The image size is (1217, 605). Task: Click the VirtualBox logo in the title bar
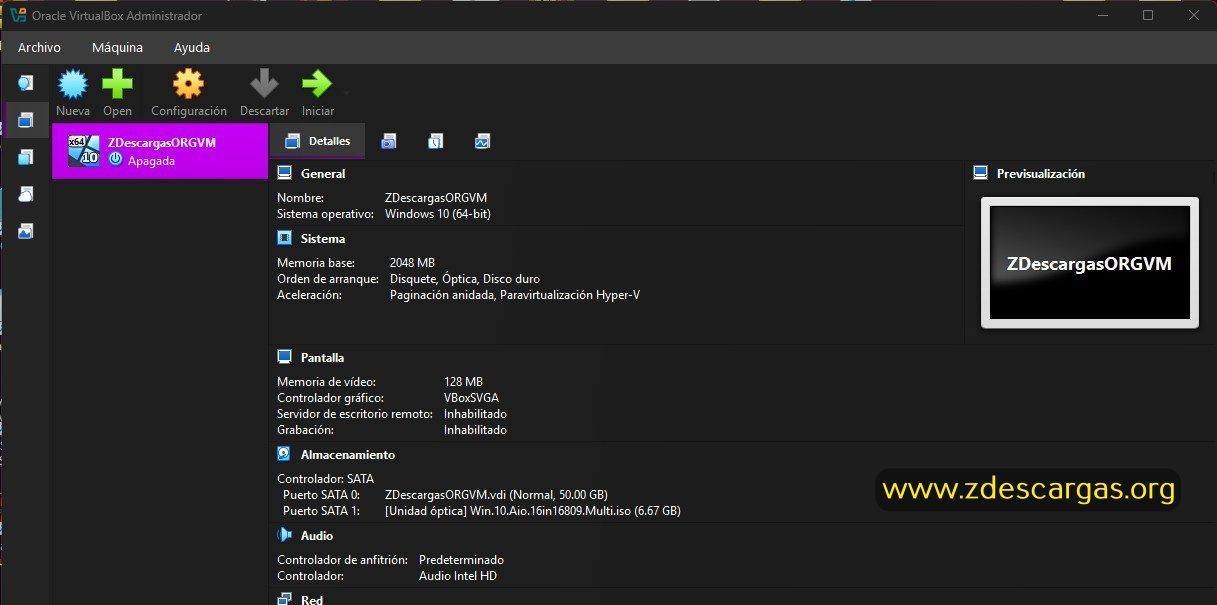click(x=17, y=15)
